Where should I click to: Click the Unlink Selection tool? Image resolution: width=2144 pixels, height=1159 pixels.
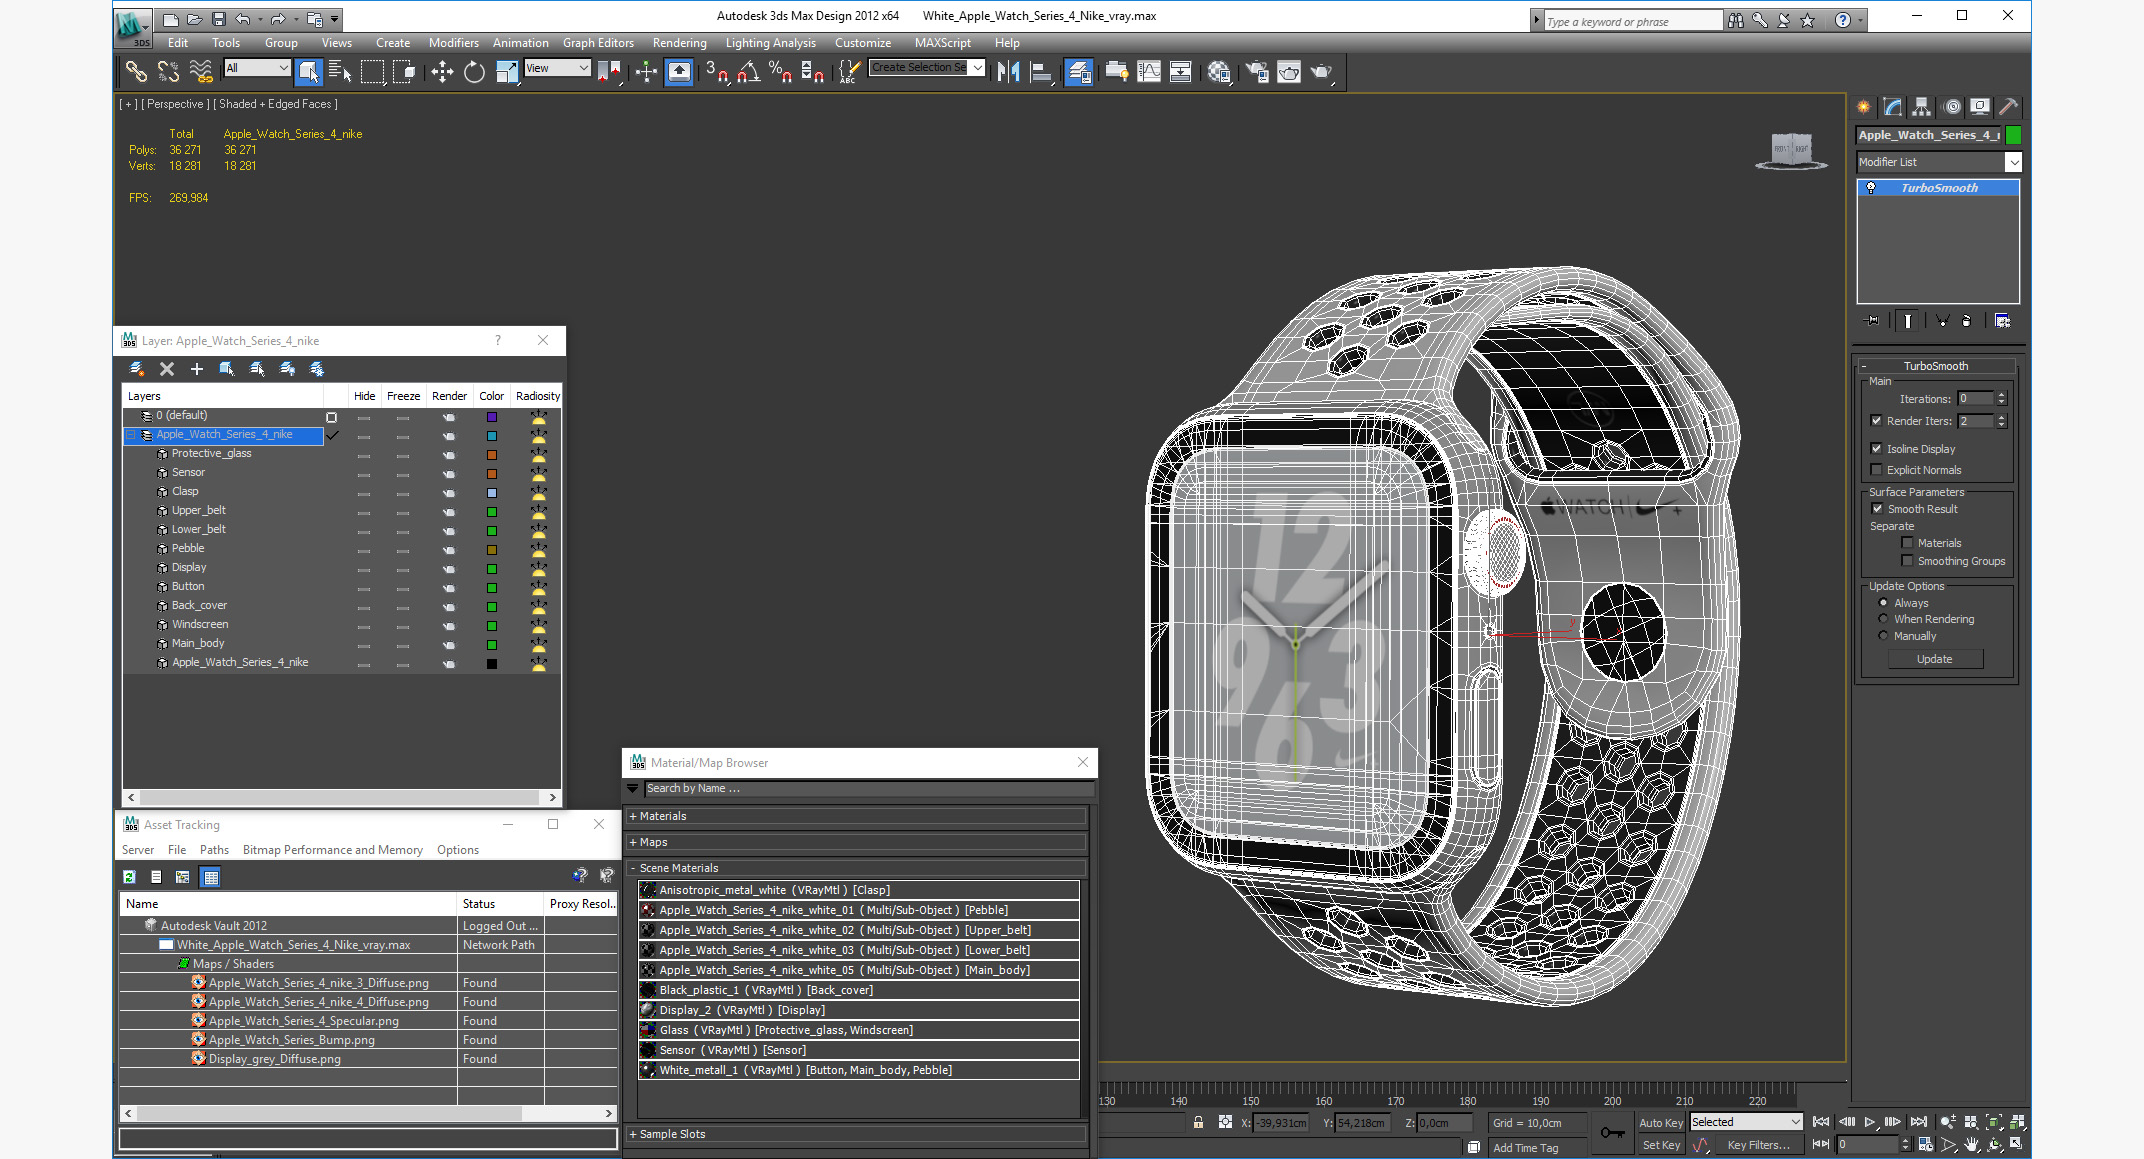click(x=168, y=72)
